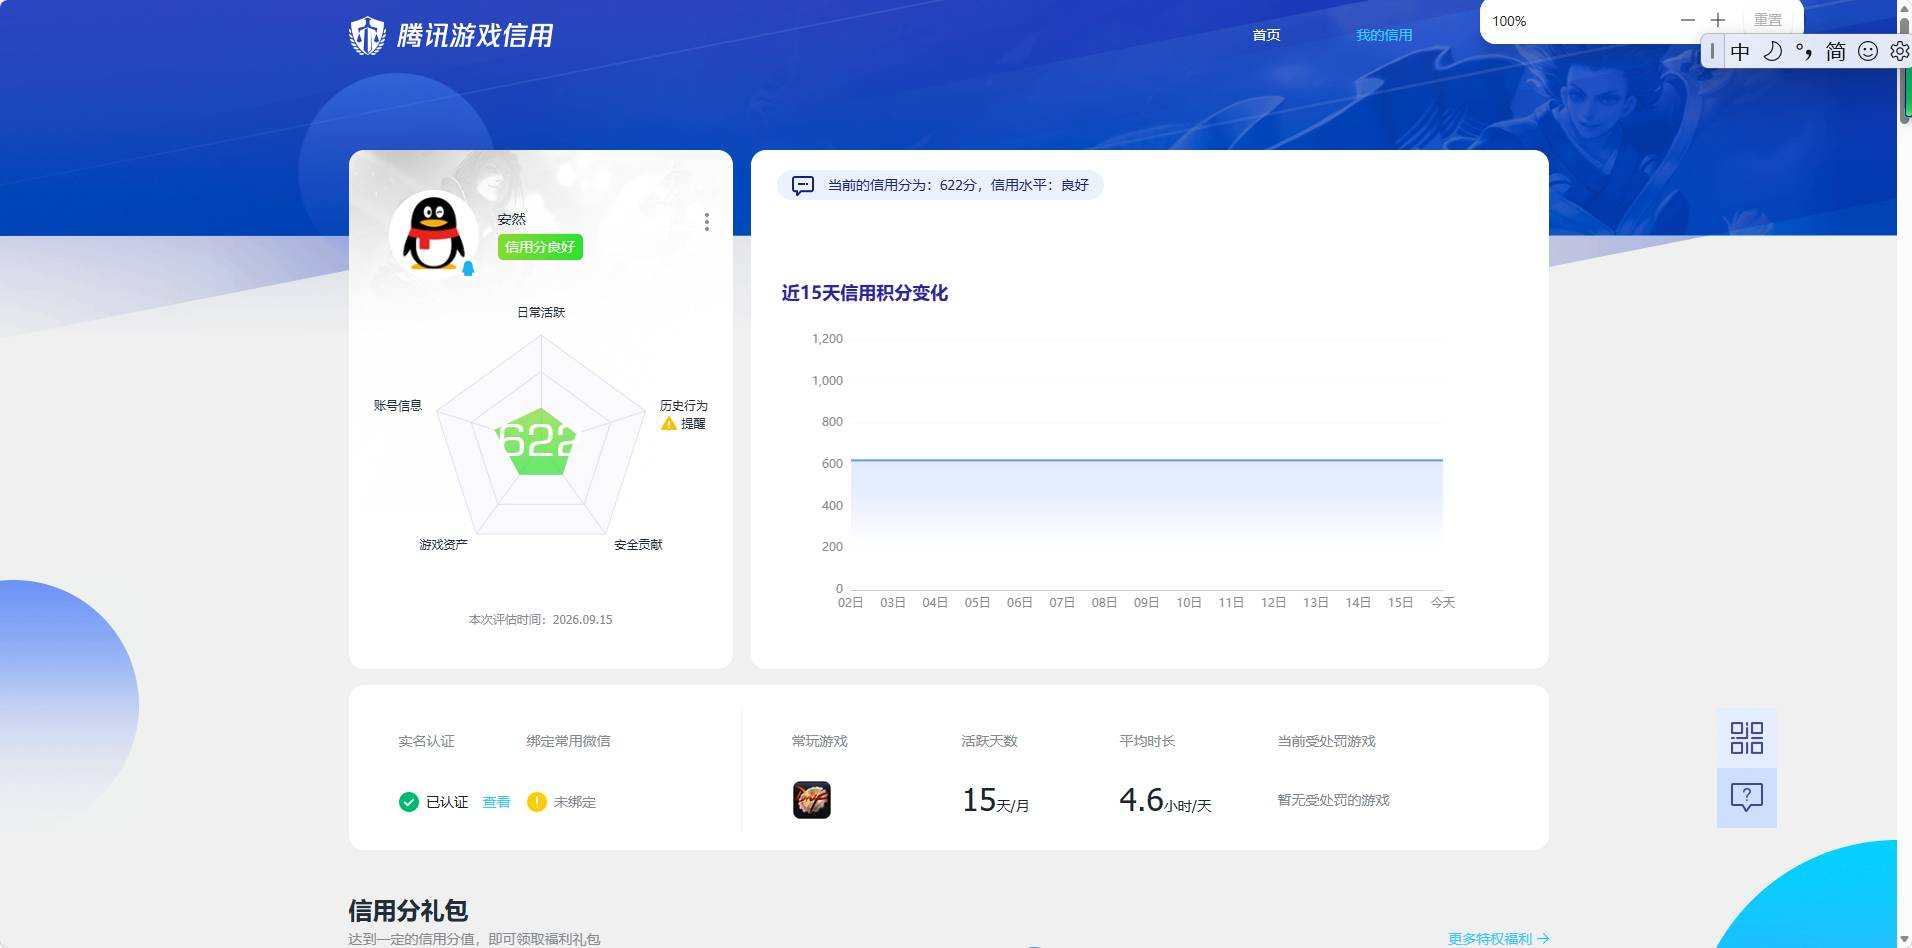Click the 4.6小时/天 average duration value
This screenshot has height=948, width=1912.
coord(1165,800)
